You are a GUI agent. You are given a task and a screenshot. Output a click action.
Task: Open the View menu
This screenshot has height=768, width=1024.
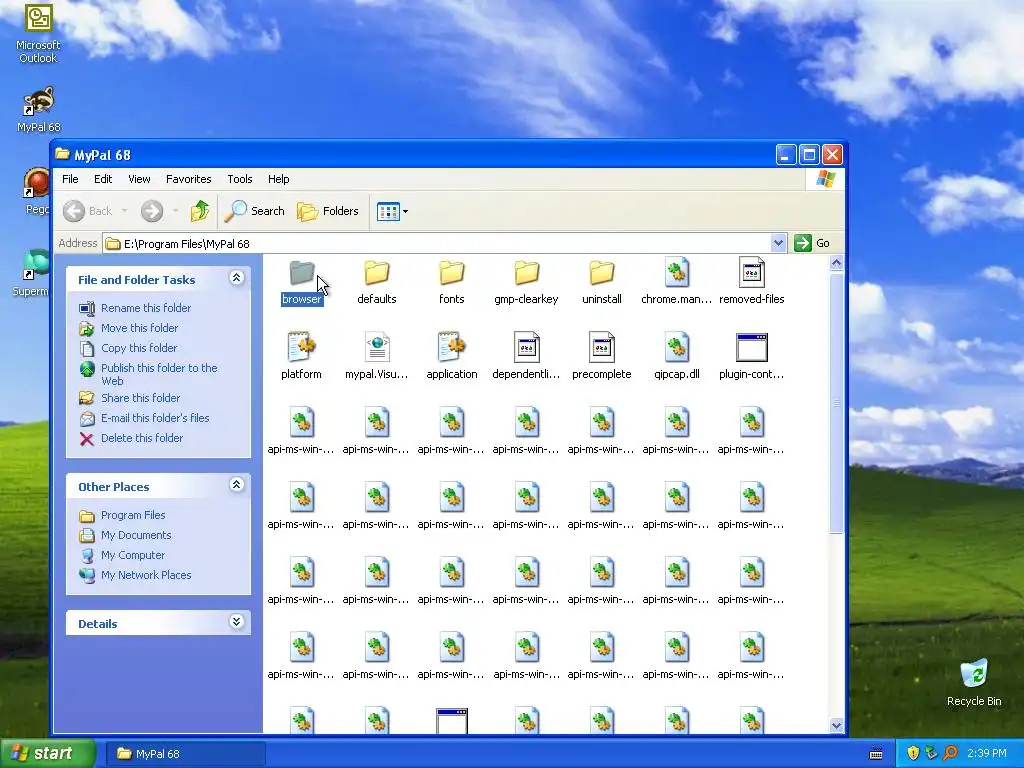click(139, 179)
